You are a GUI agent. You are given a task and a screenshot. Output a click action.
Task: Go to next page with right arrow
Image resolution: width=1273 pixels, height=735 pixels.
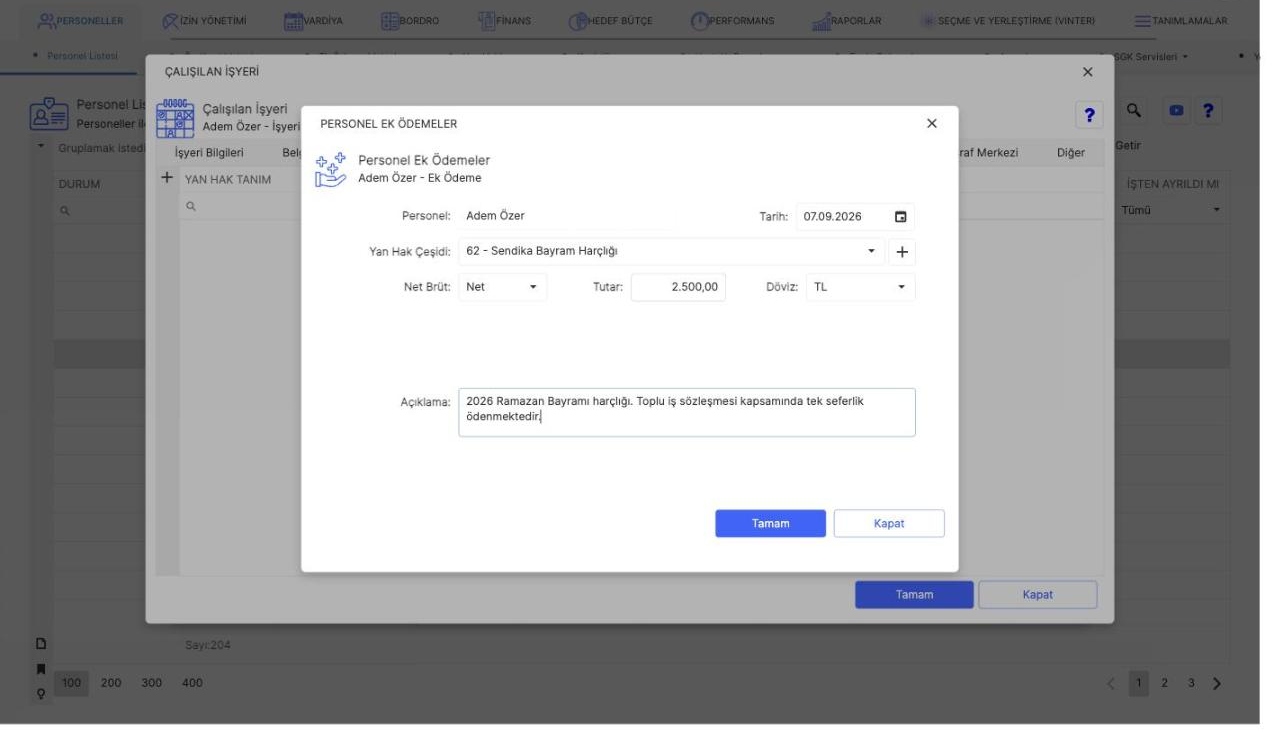(x=1217, y=683)
